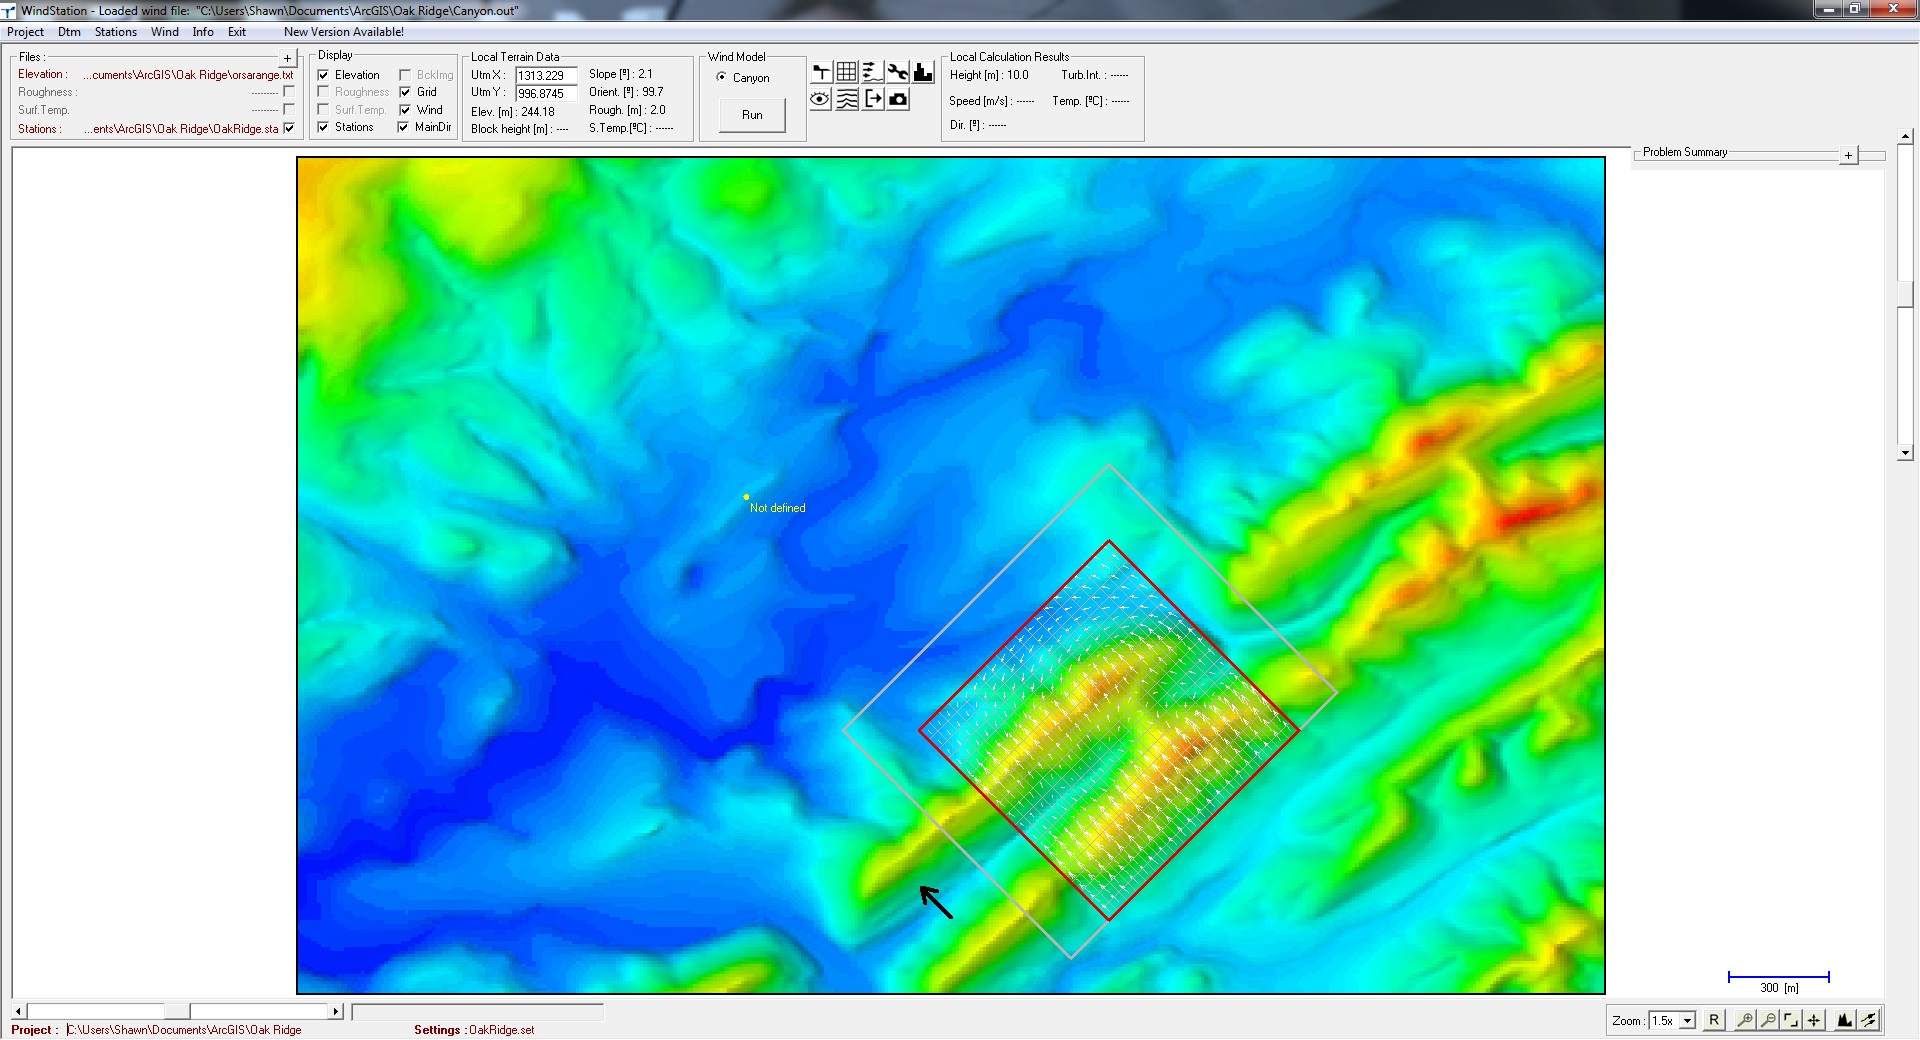The width and height of the screenshot is (1920, 1040).
Task: Expand the Problem Summary panel
Action: [1848, 155]
